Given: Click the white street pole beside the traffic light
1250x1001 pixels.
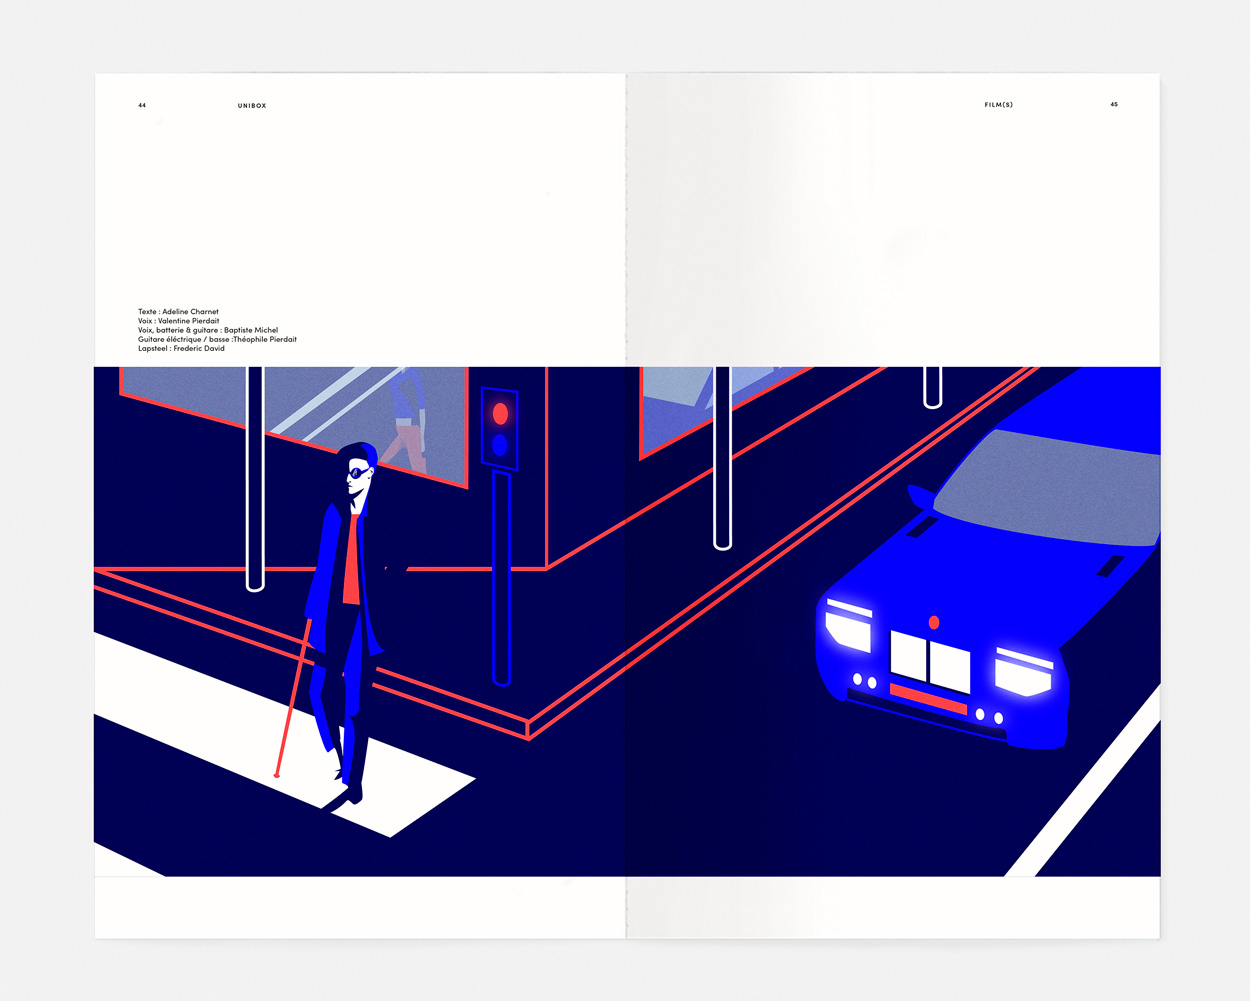Looking at the screenshot, I should point(255,480).
